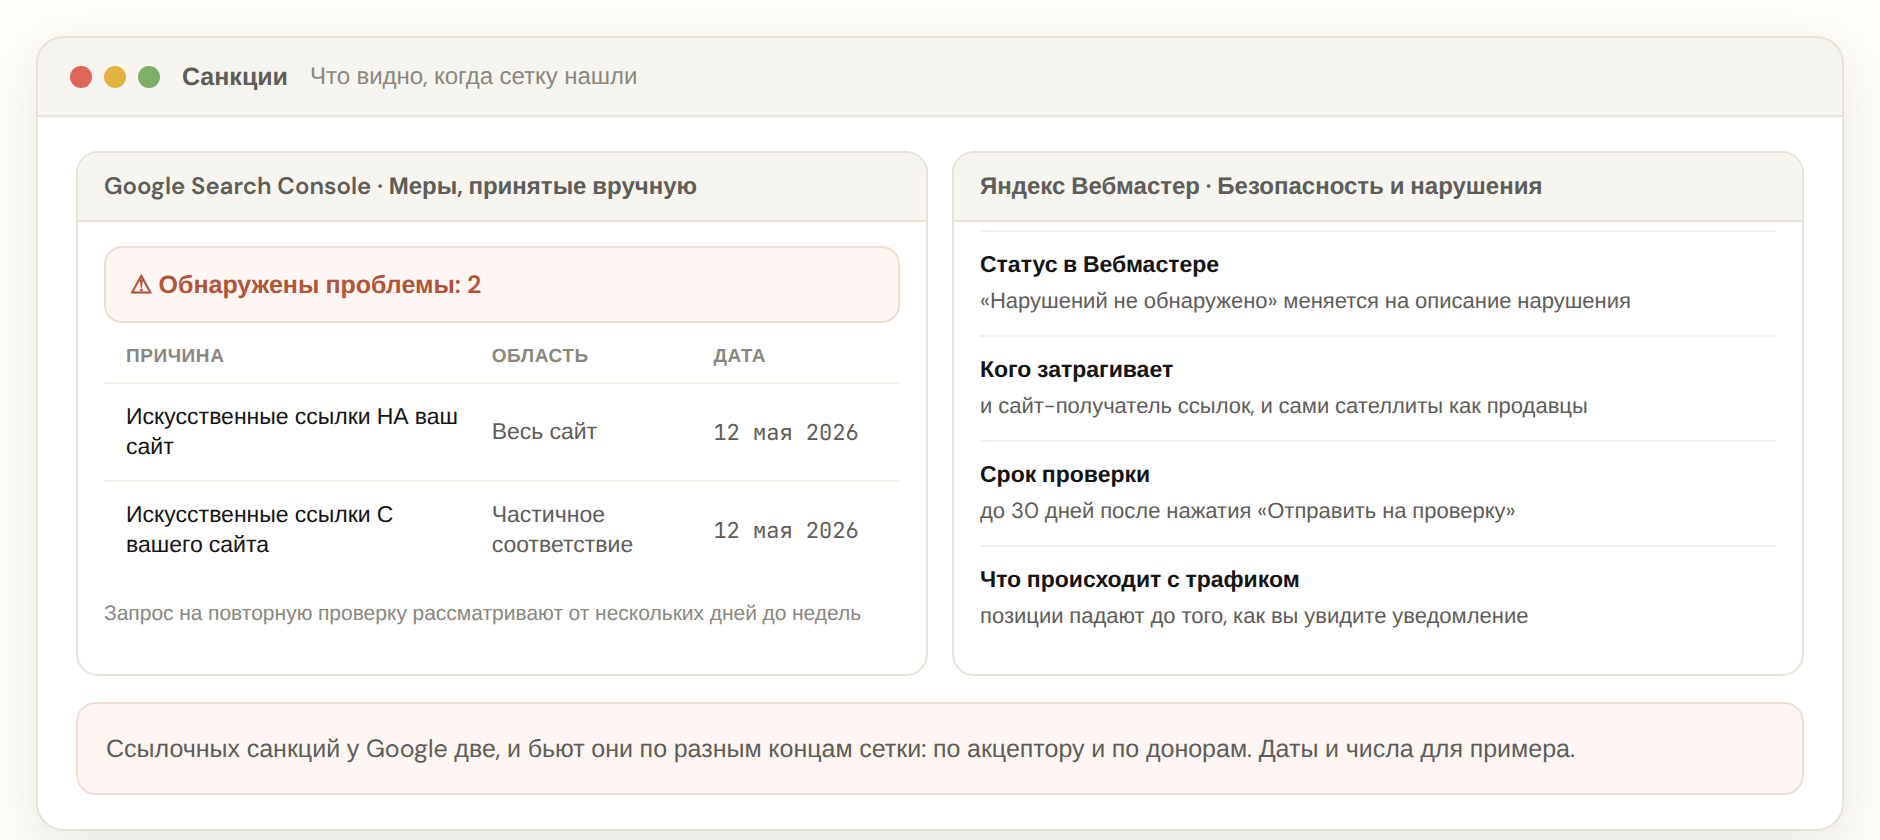Screen dimensions: 1880x840
Task: Click the yellow window dot
Action: click(x=115, y=77)
